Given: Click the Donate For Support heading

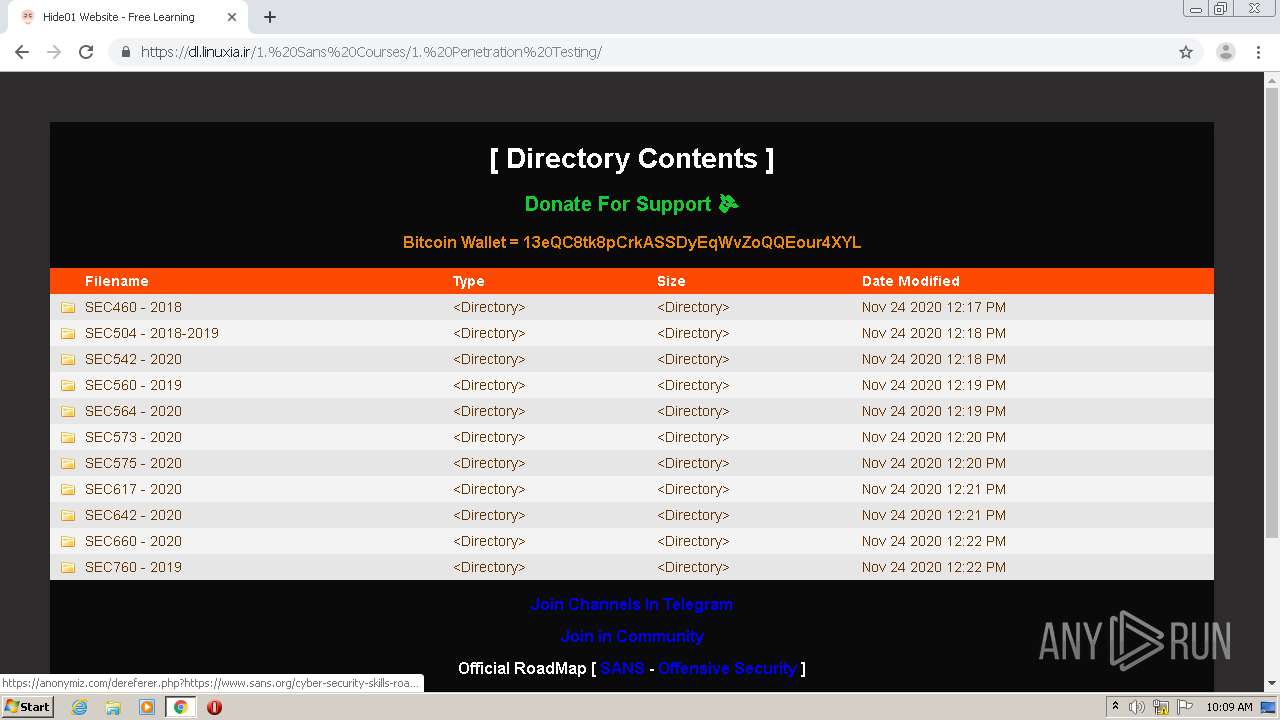Looking at the screenshot, I should [632, 204].
